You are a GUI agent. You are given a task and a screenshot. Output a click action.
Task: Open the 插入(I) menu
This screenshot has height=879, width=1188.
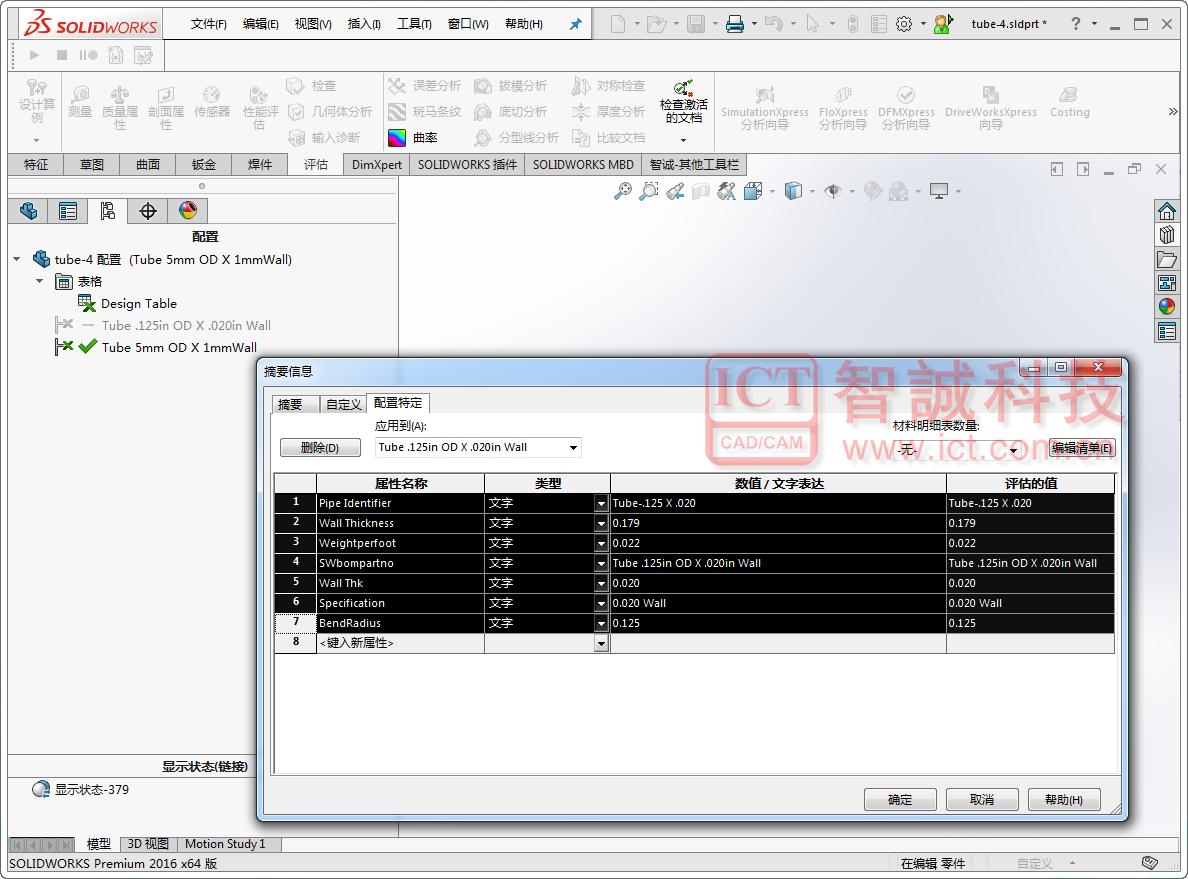(x=364, y=24)
